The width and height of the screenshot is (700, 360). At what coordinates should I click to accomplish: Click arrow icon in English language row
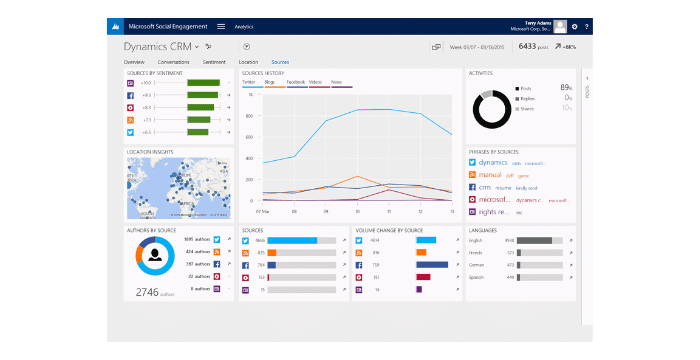point(571,241)
